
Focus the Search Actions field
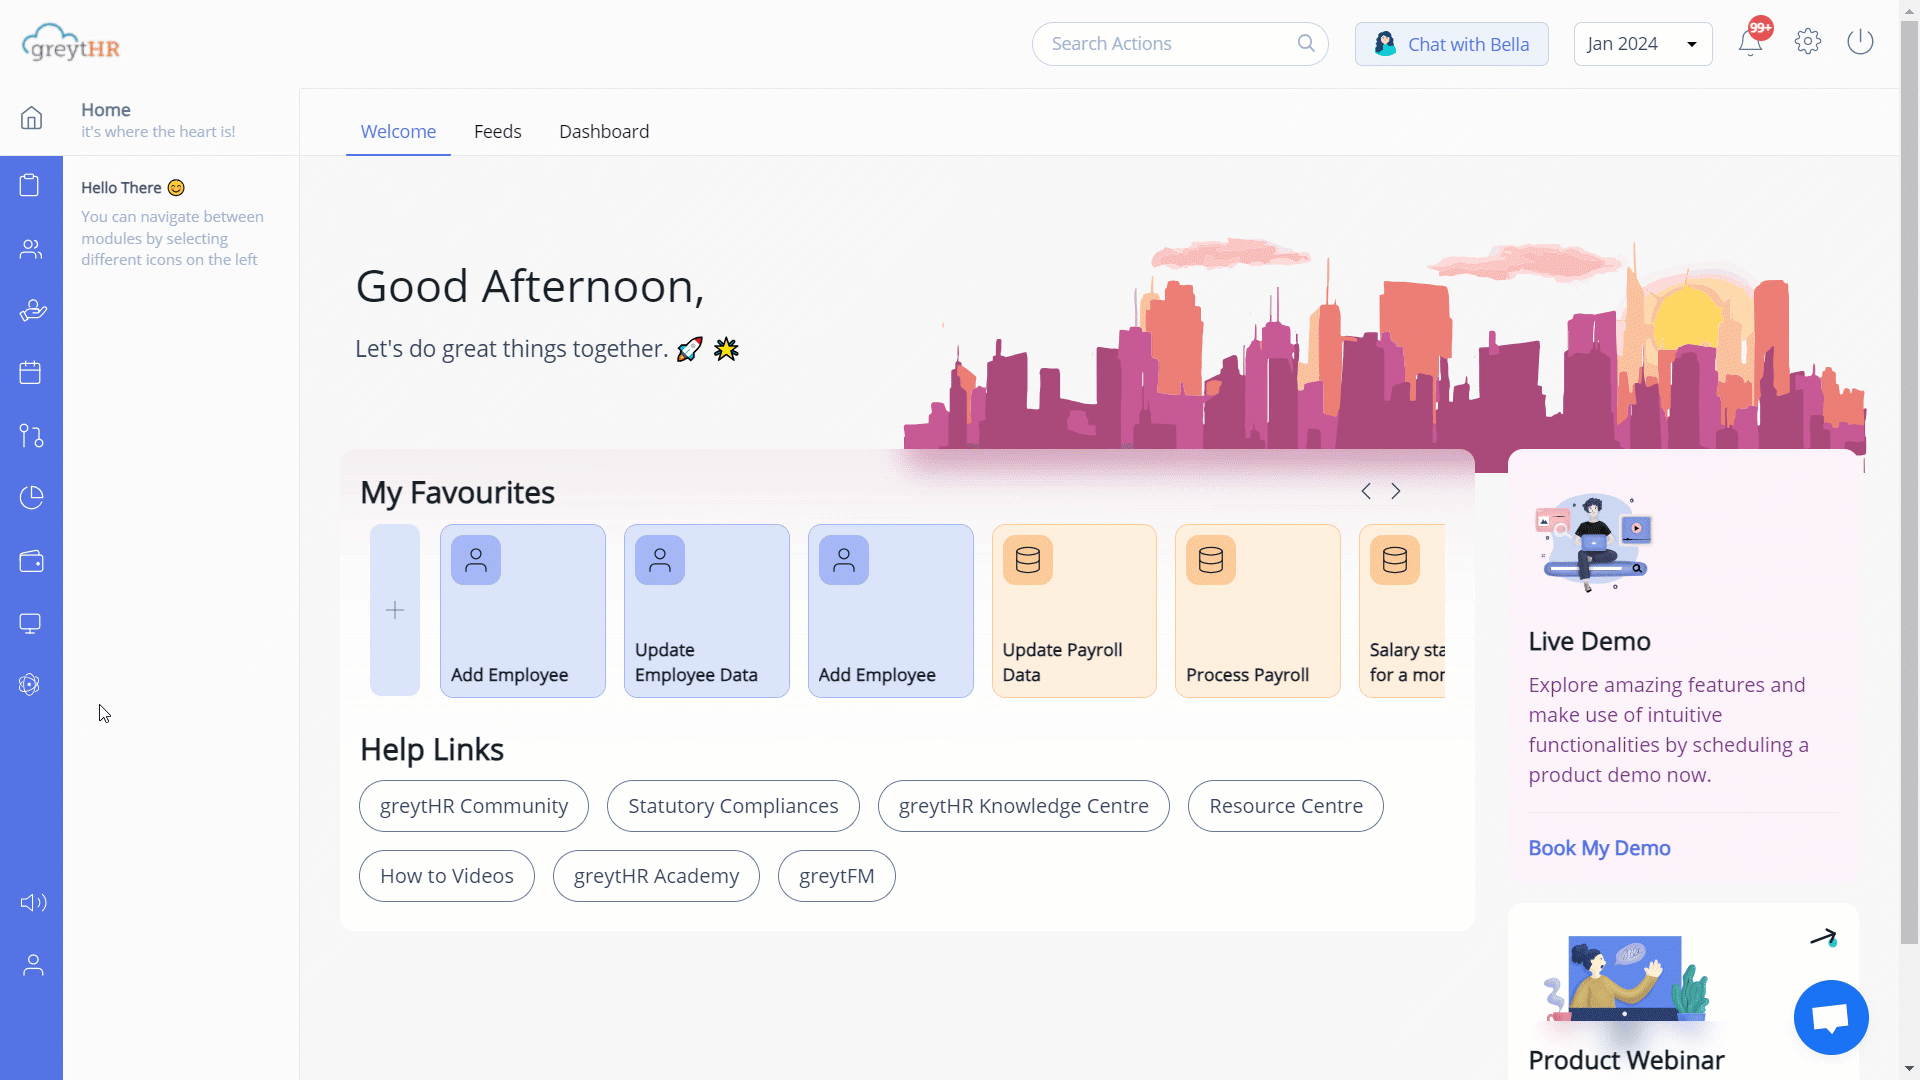tap(1180, 44)
